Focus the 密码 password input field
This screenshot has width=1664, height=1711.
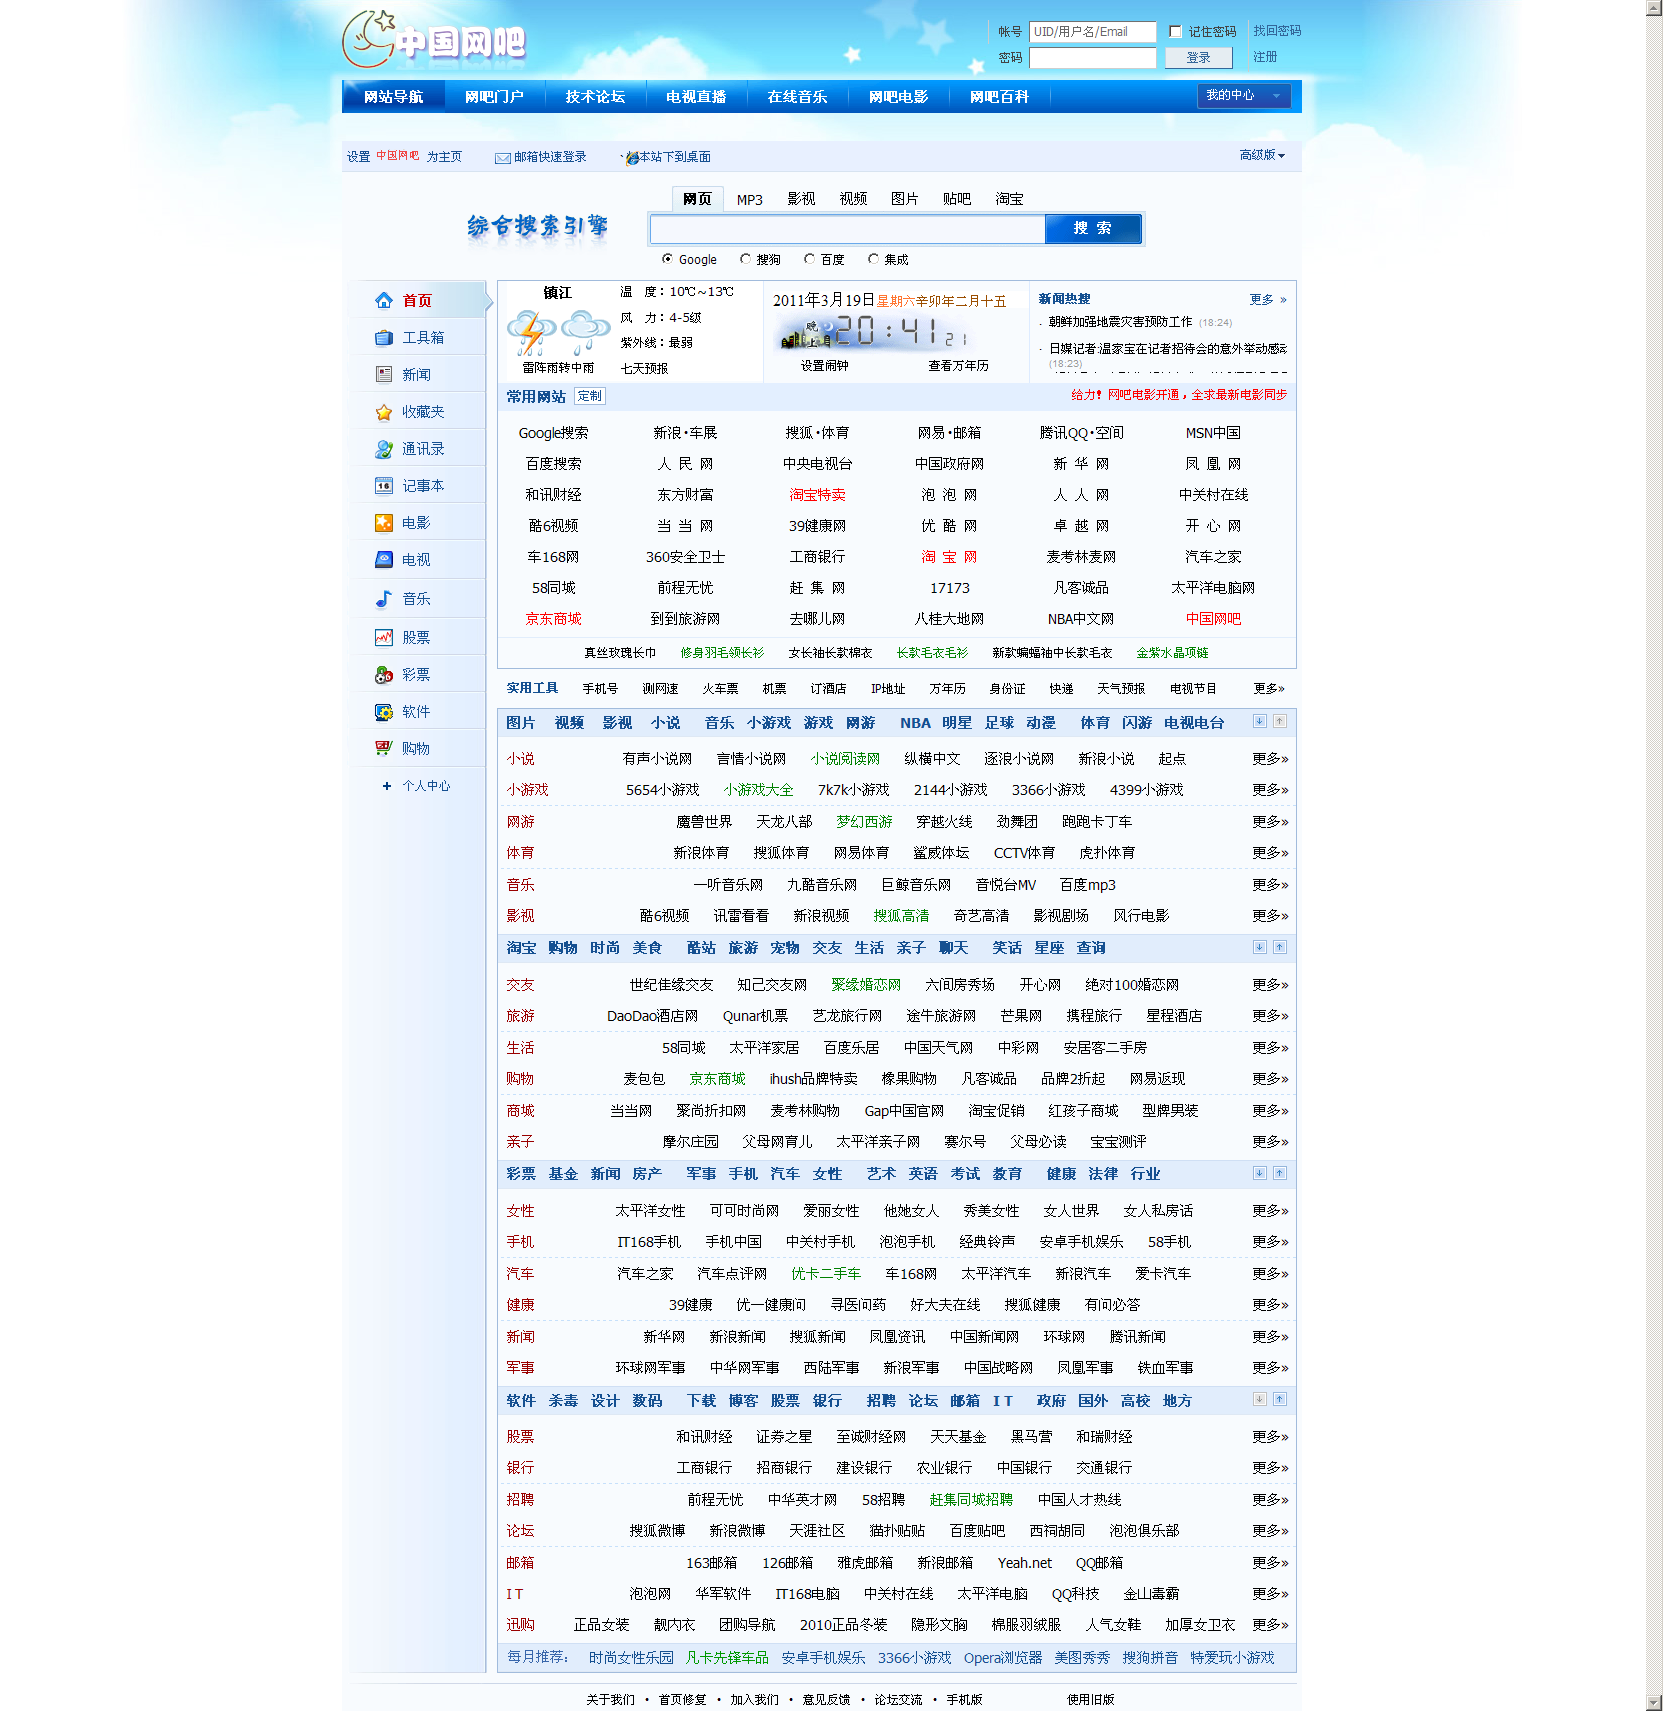pyautogui.click(x=1093, y=58)
